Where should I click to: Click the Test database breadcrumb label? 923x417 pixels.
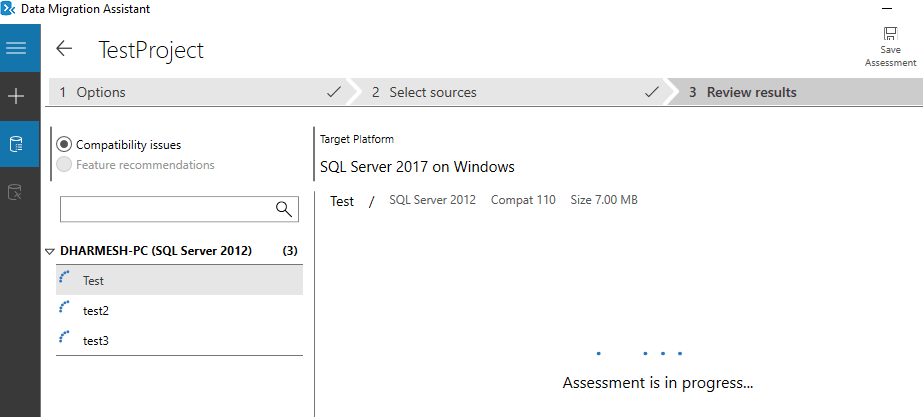tap(342, 201)
